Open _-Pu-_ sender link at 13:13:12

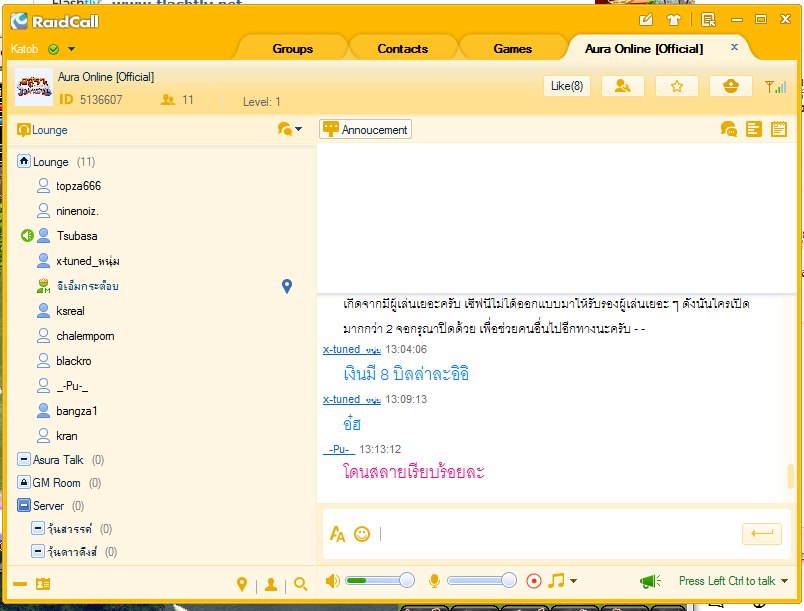point(339,450)
